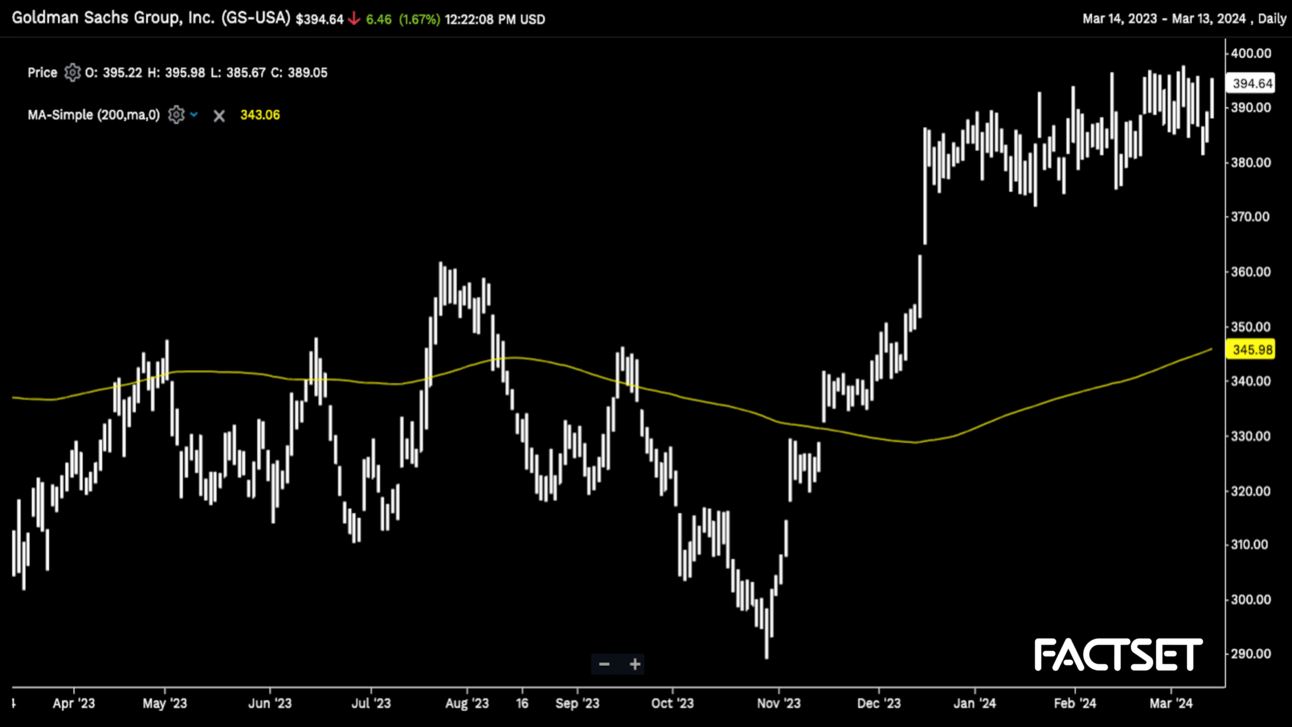The image size is (1292, 727).
Task: Click the MA-Simple (200,ma,0) label
Action: click(x=93, y=115)
